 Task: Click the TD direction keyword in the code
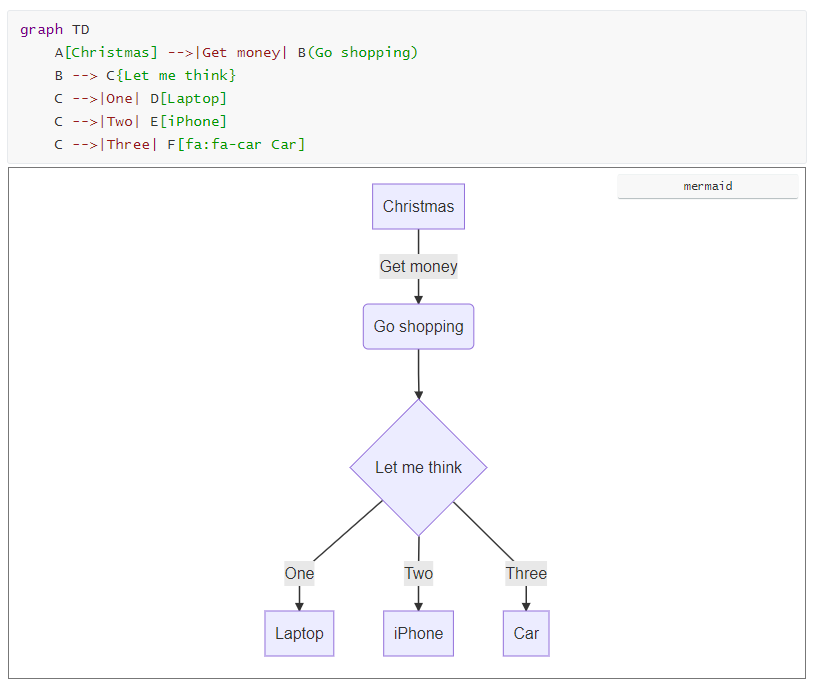coord(80,30)
